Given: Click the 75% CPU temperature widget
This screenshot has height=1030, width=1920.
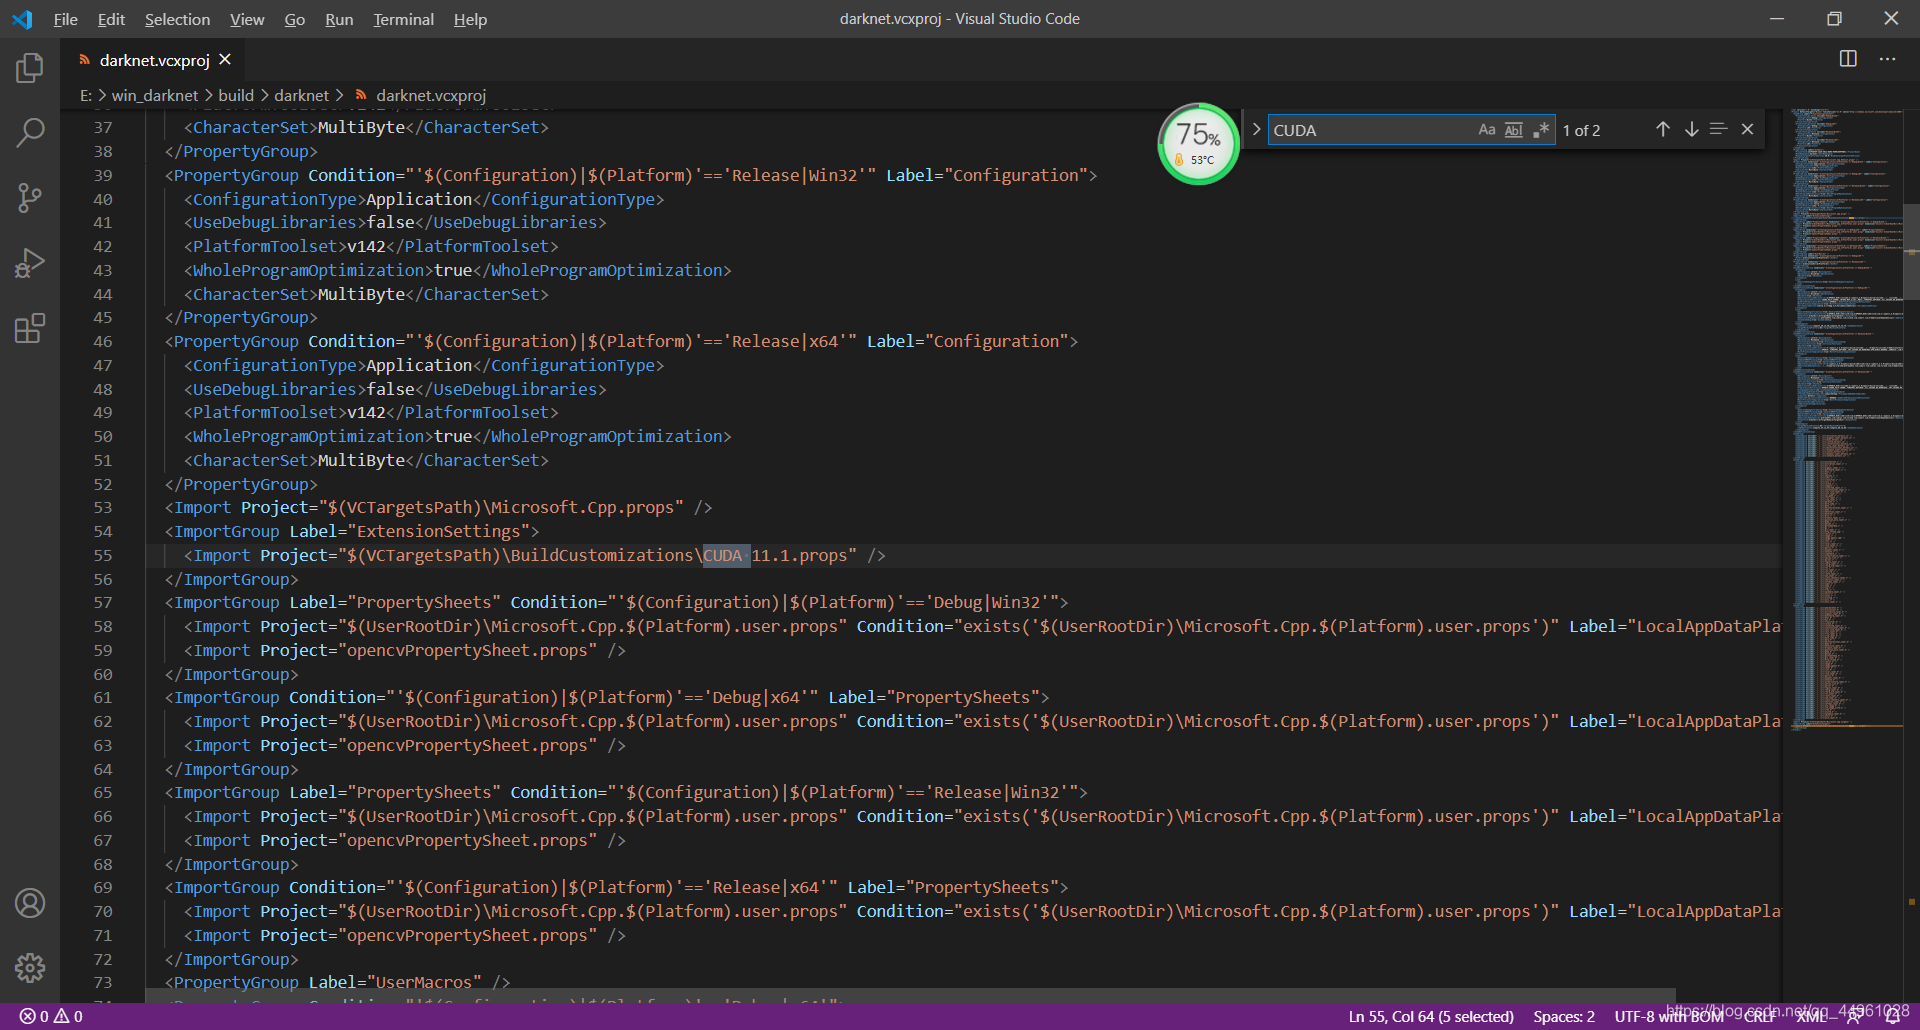Looking at the screenshot, I should click(1198, 144).
